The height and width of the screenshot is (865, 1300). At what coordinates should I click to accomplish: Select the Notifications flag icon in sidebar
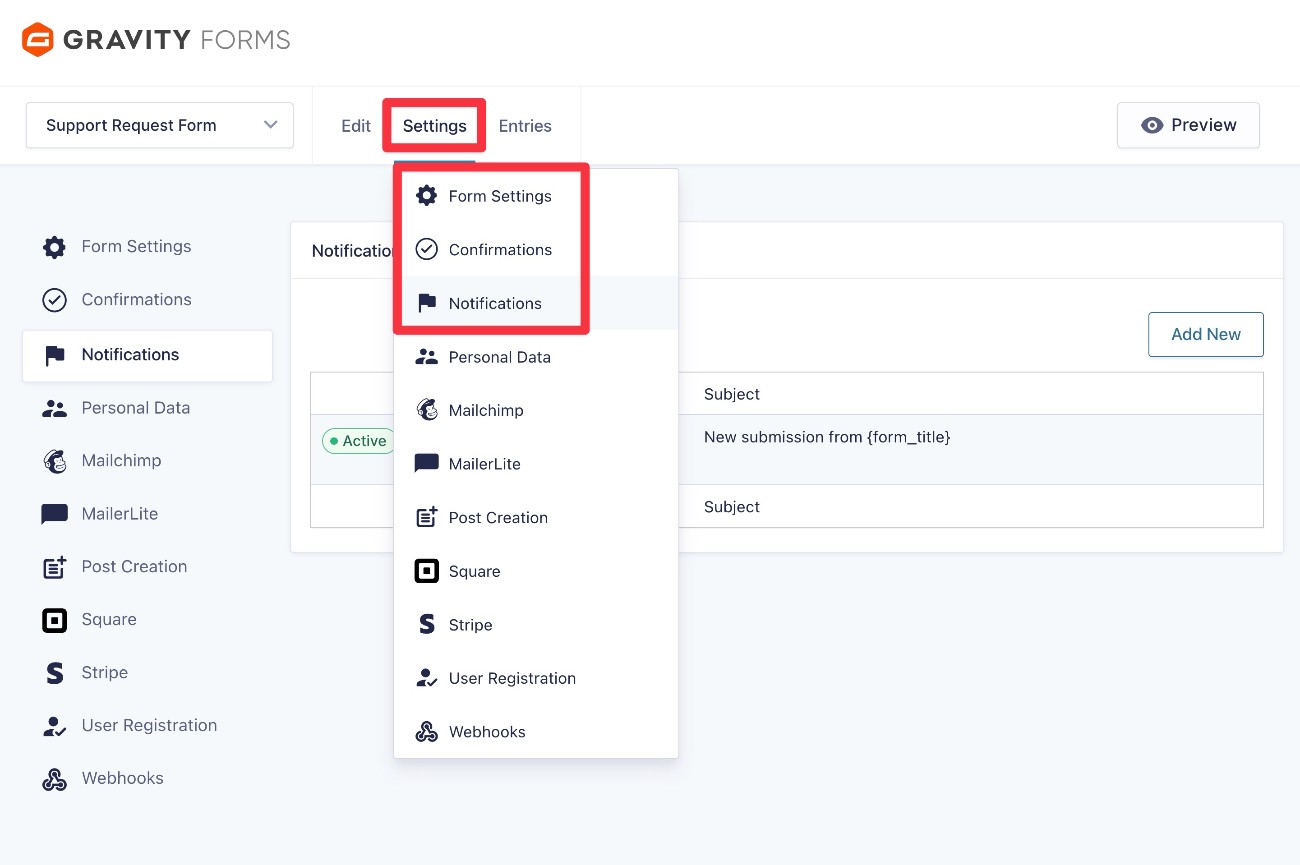tap(54, 354)
